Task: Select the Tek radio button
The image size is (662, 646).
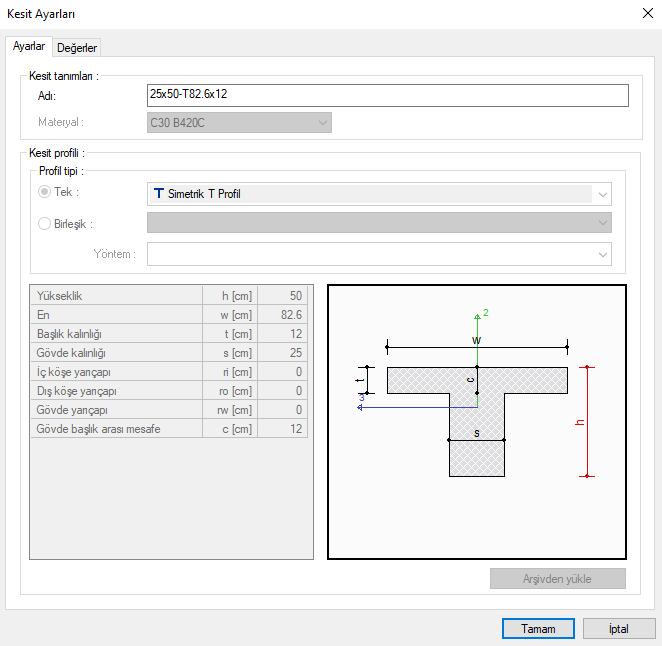Action: (x=45, y=193)
